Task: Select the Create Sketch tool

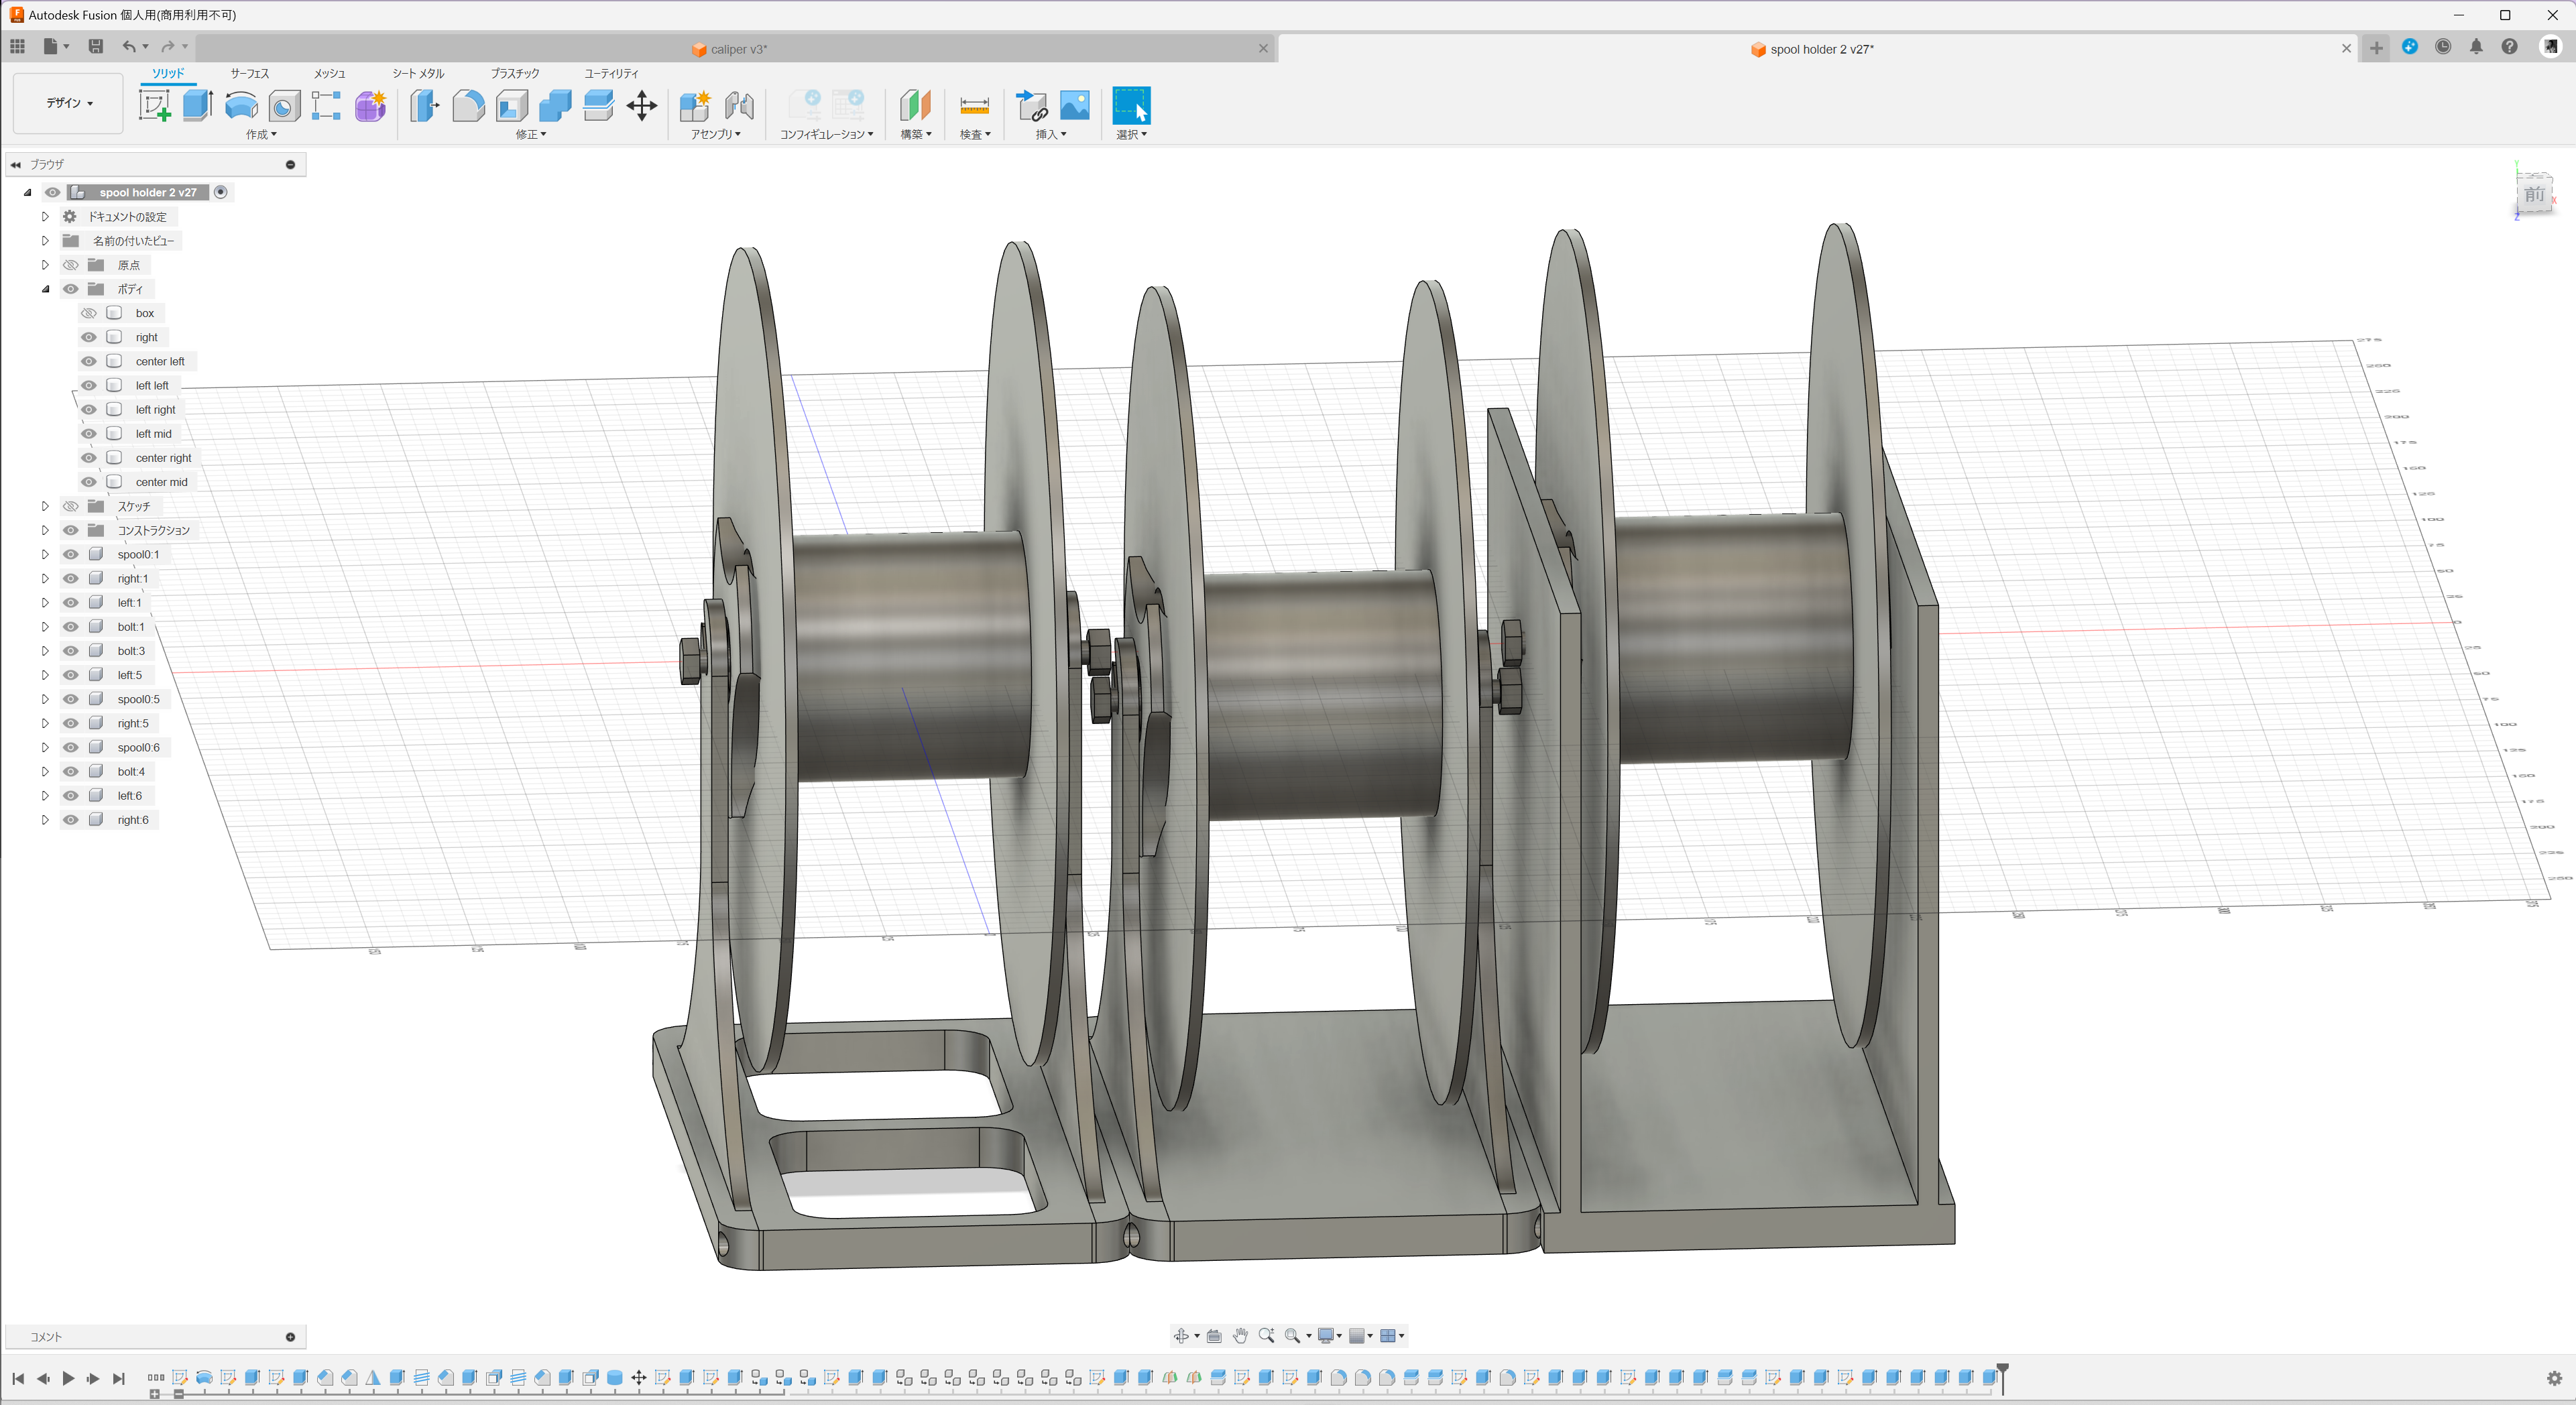Action: (154, 105)
